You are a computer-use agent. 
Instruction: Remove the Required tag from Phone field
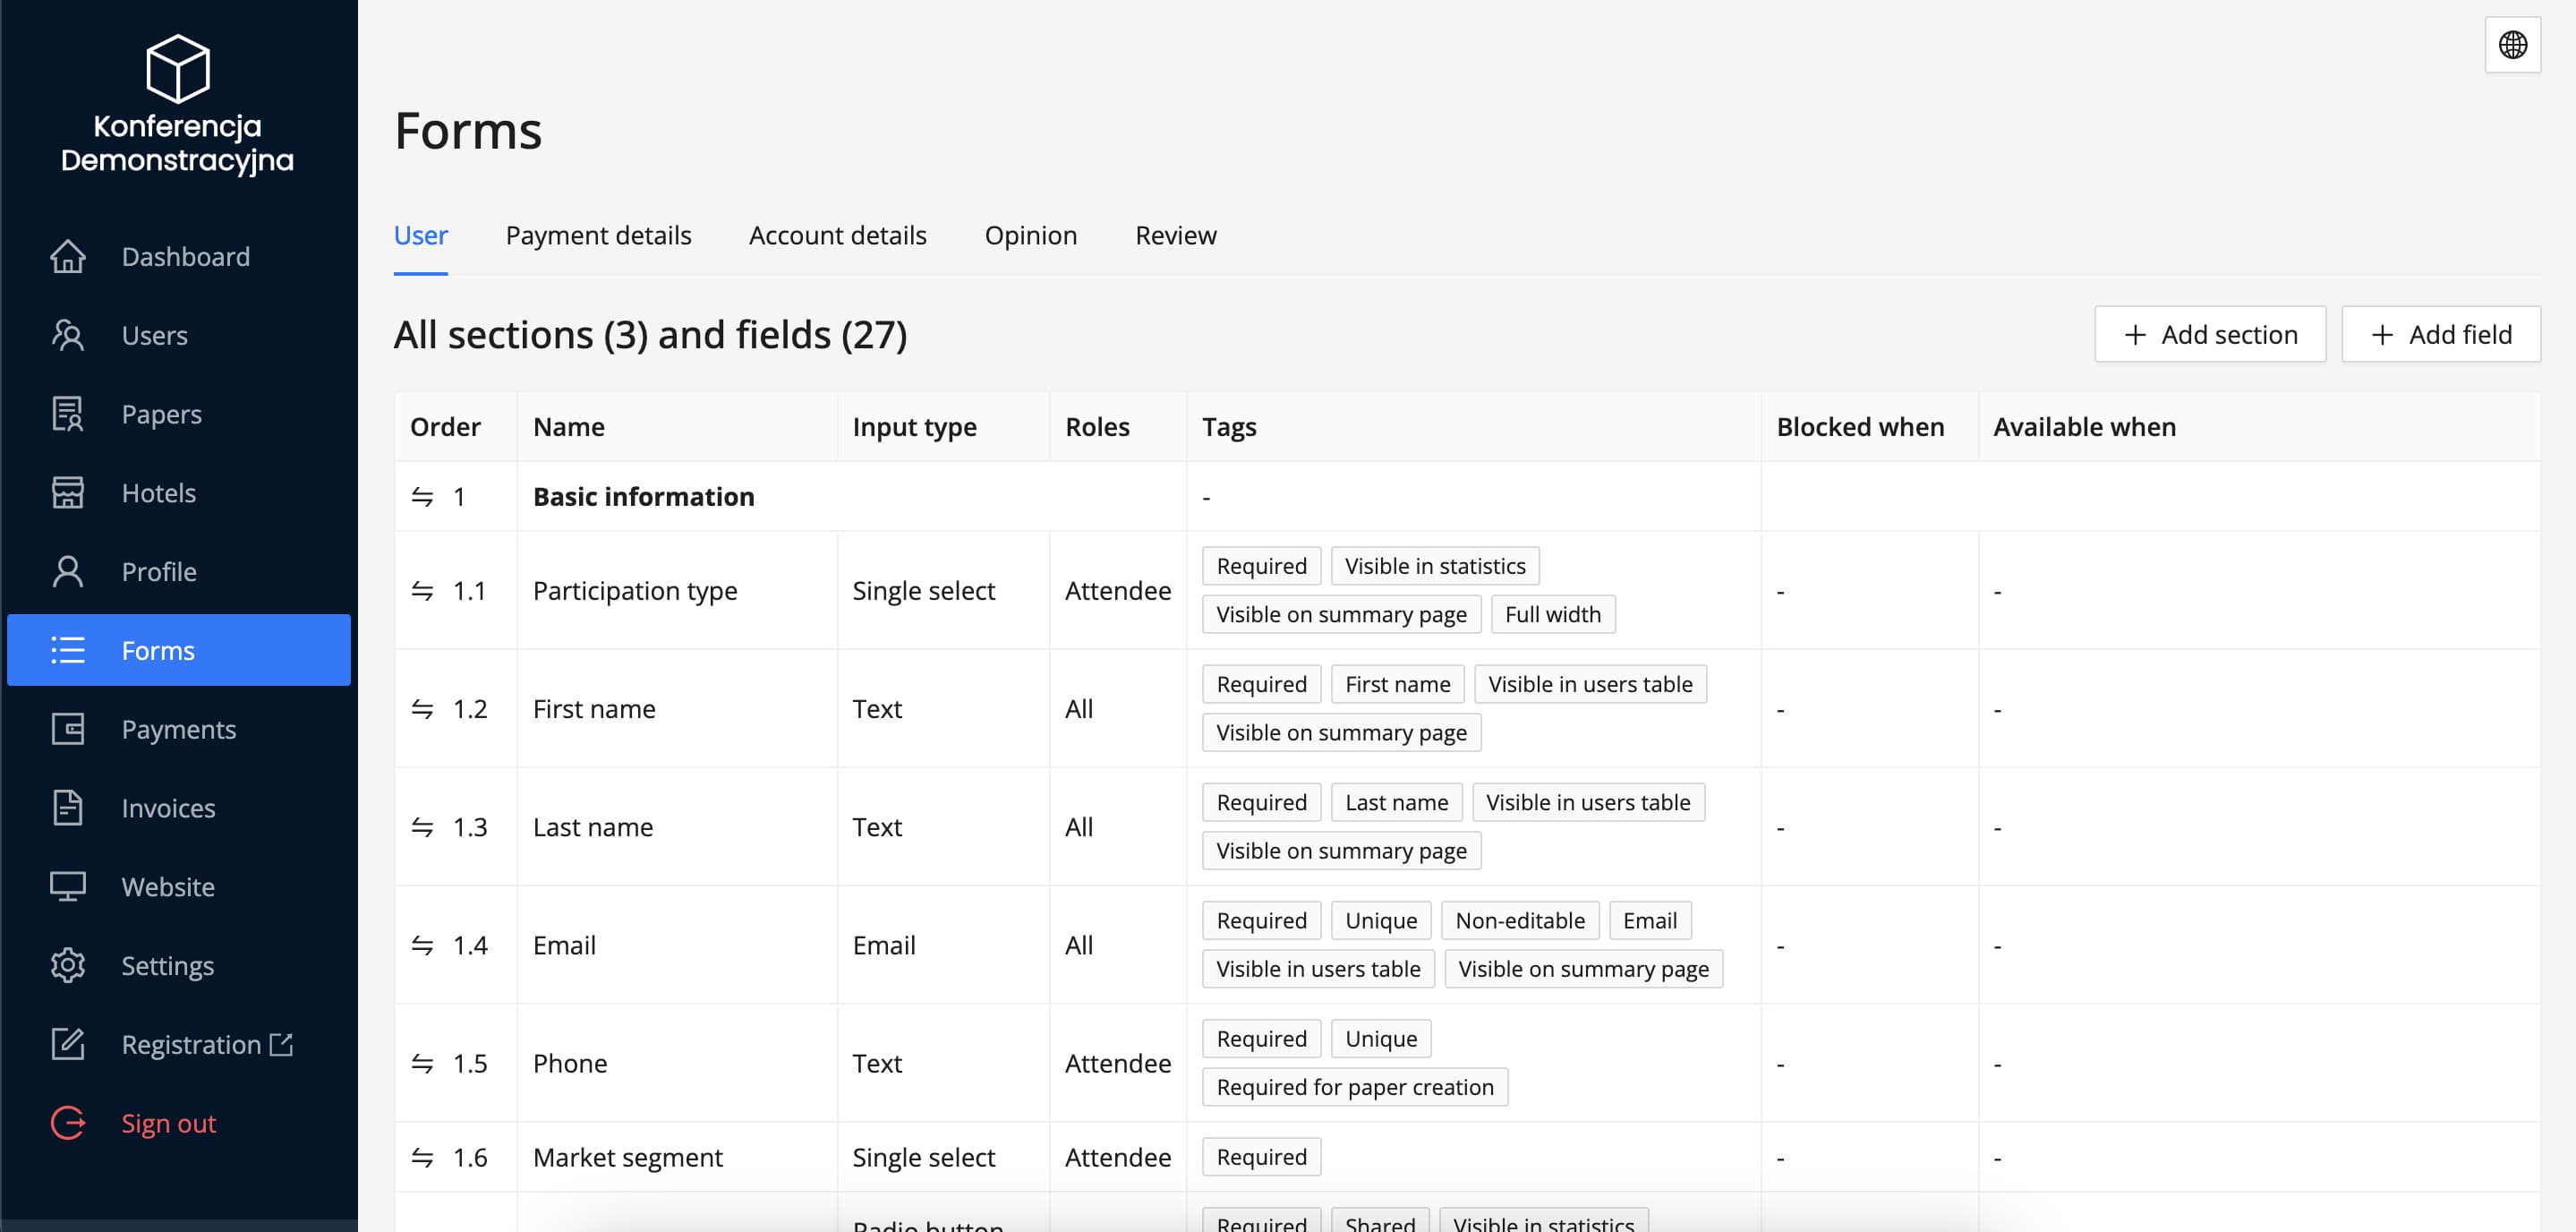tap(1261, 1038)
